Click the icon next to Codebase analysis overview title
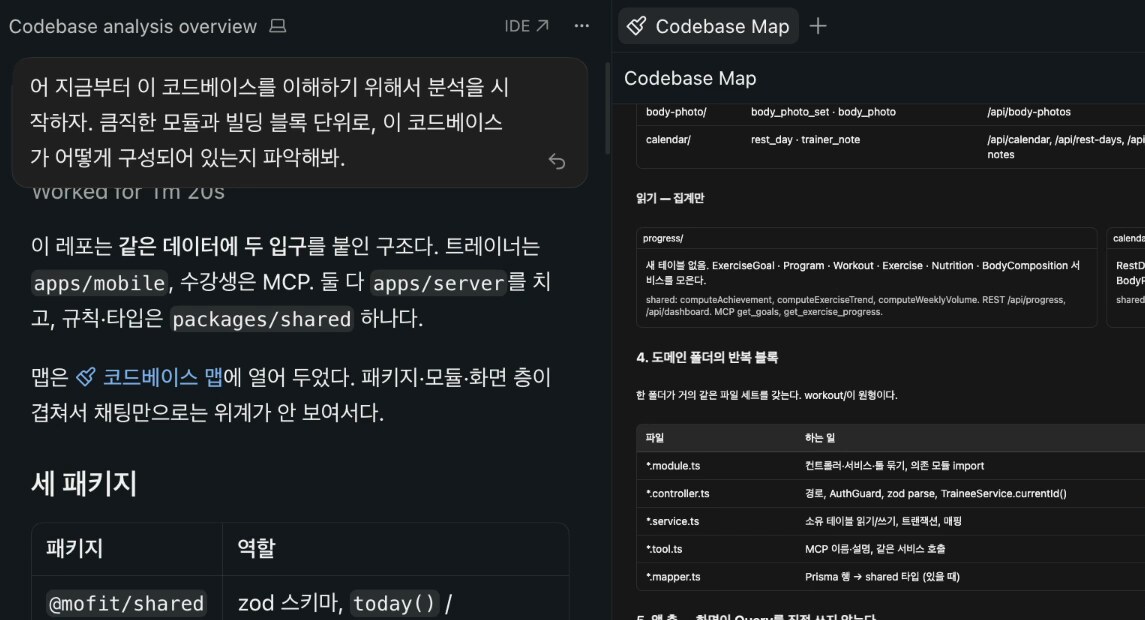The width and height of the screenshot is (1145, 620). [x=277, y=26]
